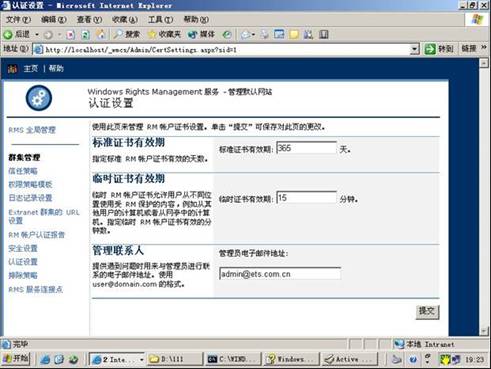
Task: Open the Search toolbar button
Action: coord(127,34)
